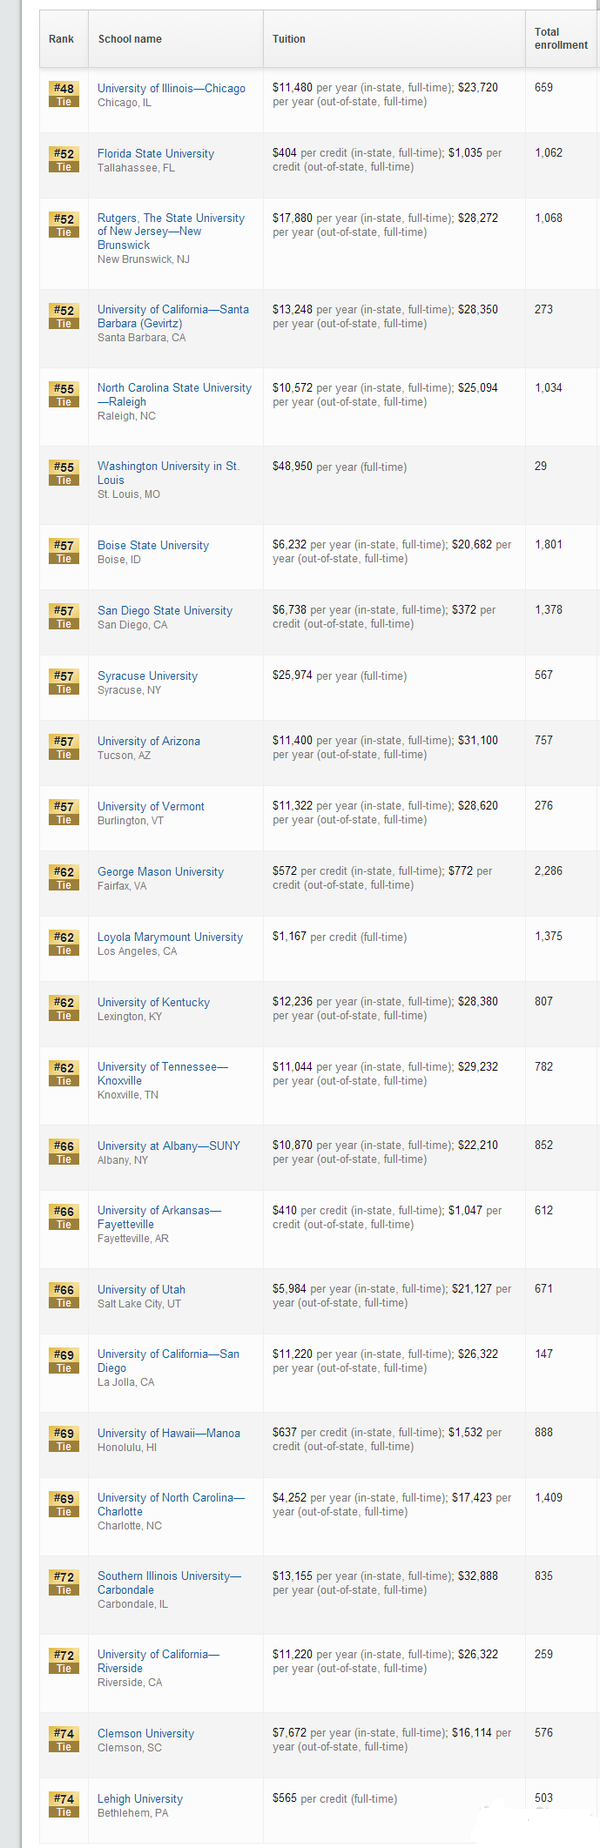The height and width of the screenshot is (1848, 600).
Task: Click rank badge beside George Mason University
Action: click(x=64, y=878)
